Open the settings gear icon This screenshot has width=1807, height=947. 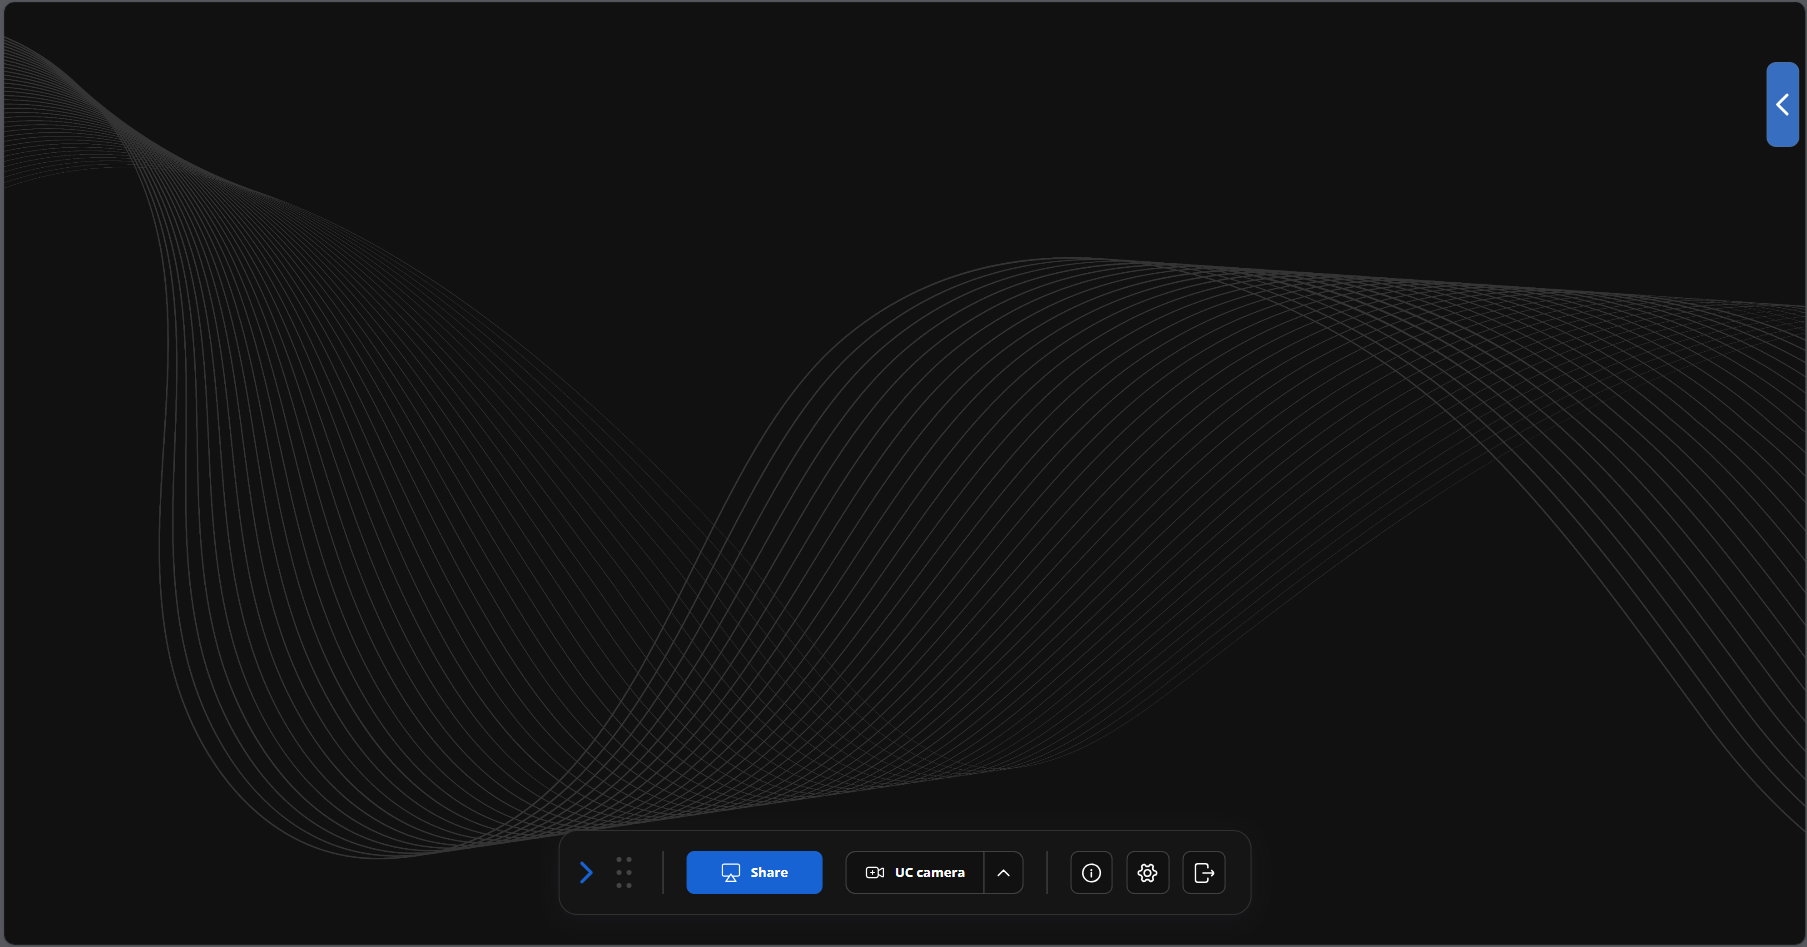click(x=1148, y=872)
